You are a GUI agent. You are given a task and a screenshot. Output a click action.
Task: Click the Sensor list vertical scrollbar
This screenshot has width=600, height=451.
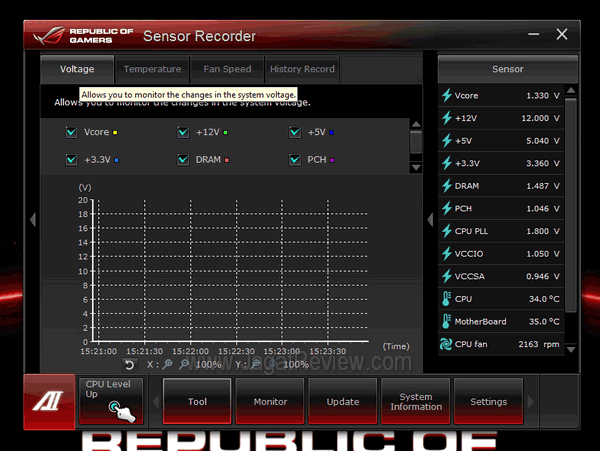[x=571, y=205]
